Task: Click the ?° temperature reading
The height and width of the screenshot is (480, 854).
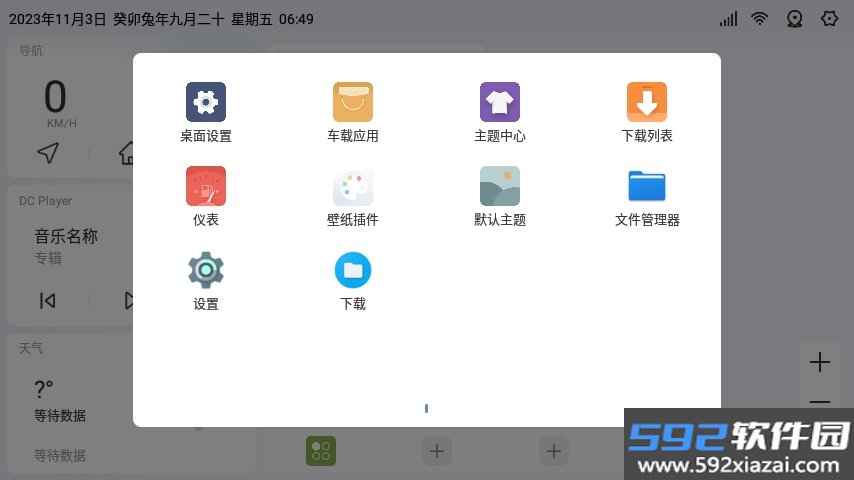Action: point(44,389)
